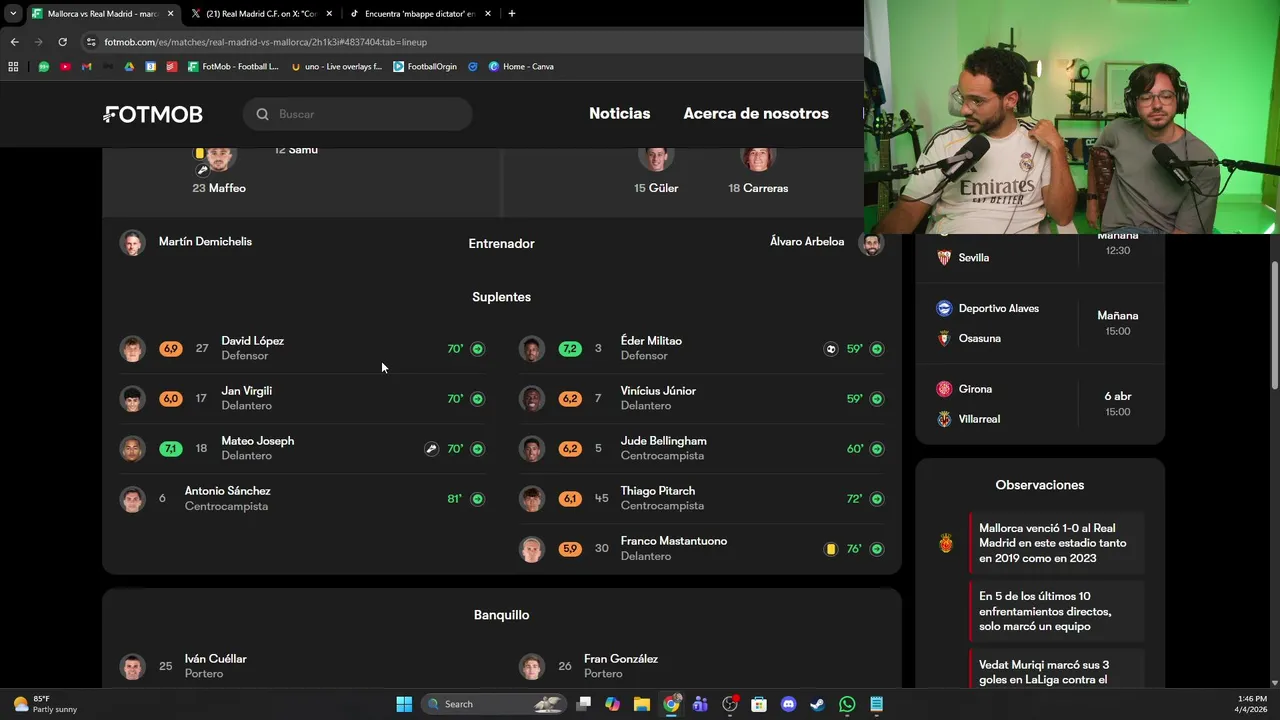Screen dimensions: 1280x720
Task: Reload the current page
Action: pyautogui.click(x=62, y=42)
